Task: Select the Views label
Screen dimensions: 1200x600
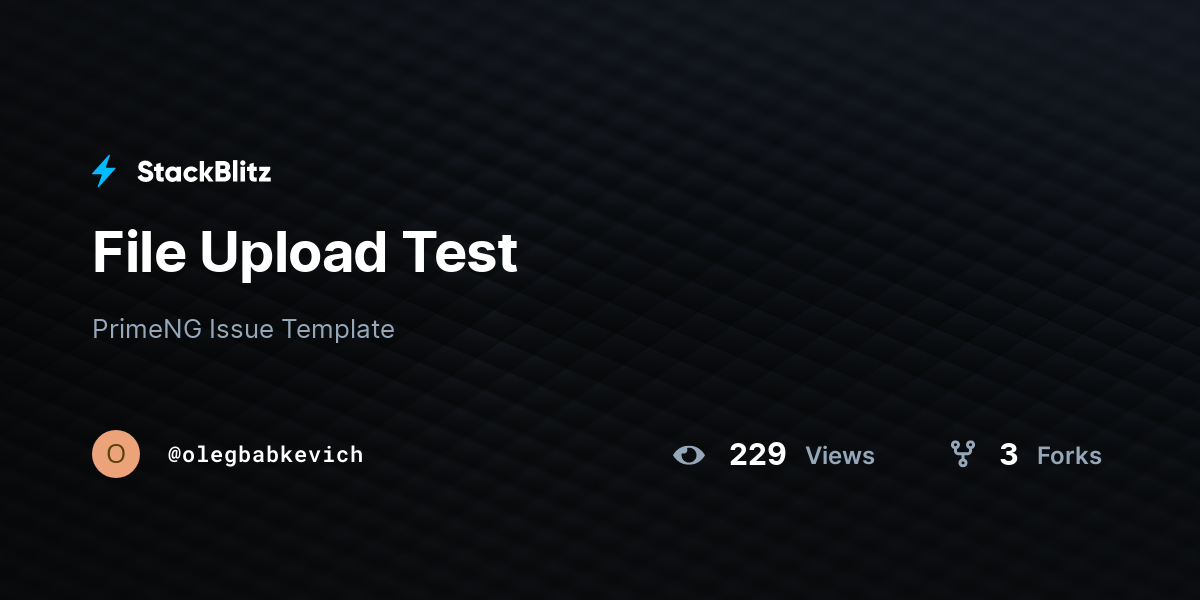Action: [840, 456]
